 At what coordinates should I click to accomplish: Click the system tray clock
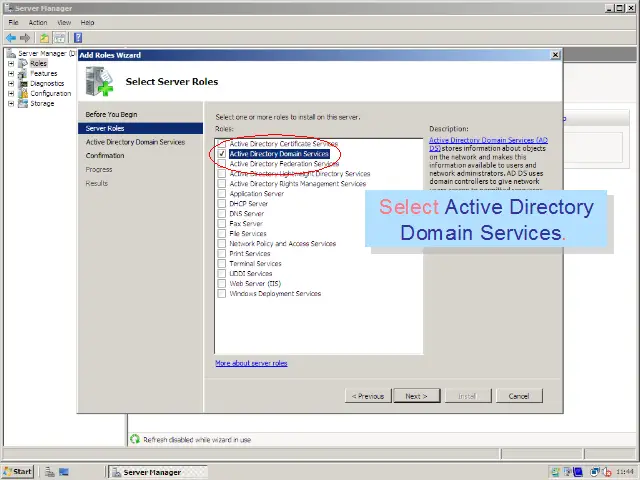pyautogui.click(x=625, y=472)
